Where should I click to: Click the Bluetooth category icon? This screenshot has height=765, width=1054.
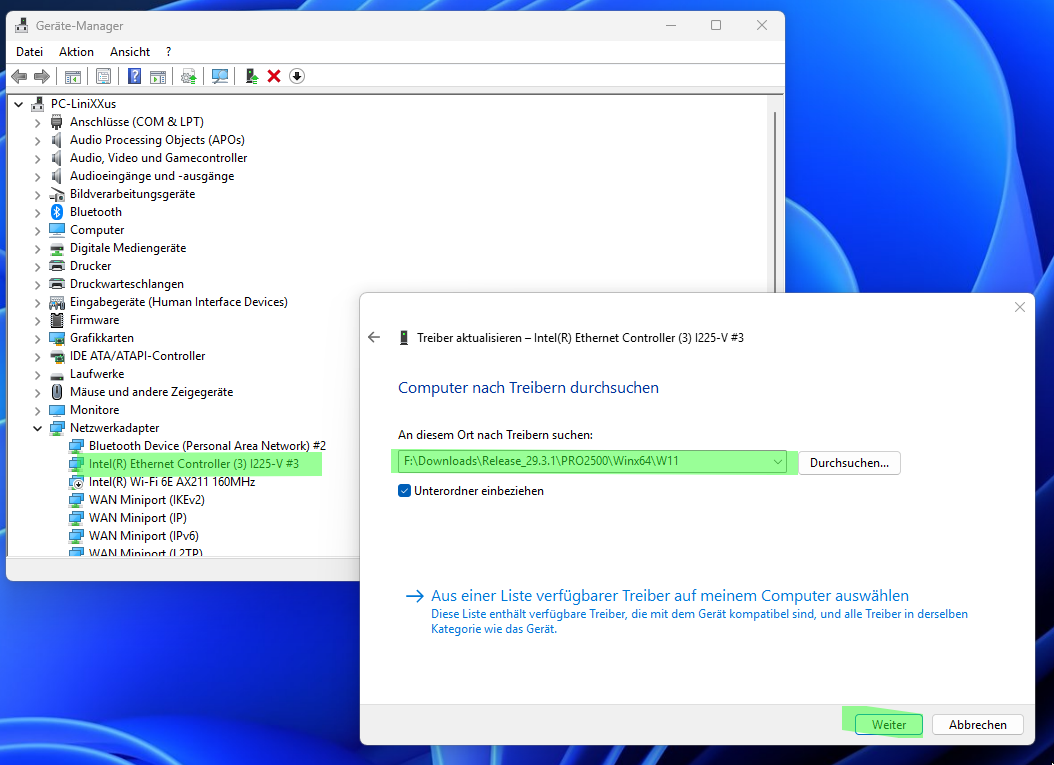[x=57, y=212]
